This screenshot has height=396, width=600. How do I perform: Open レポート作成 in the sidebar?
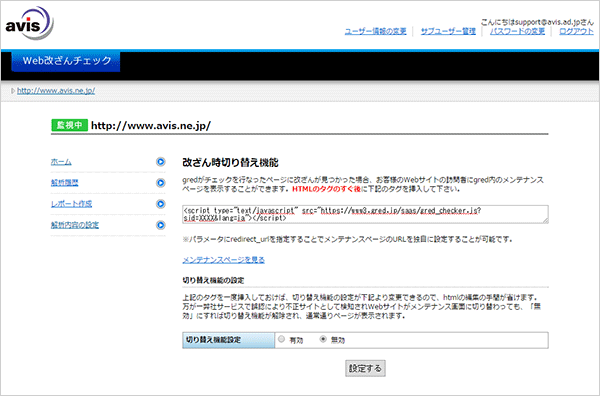coord(71,204)
